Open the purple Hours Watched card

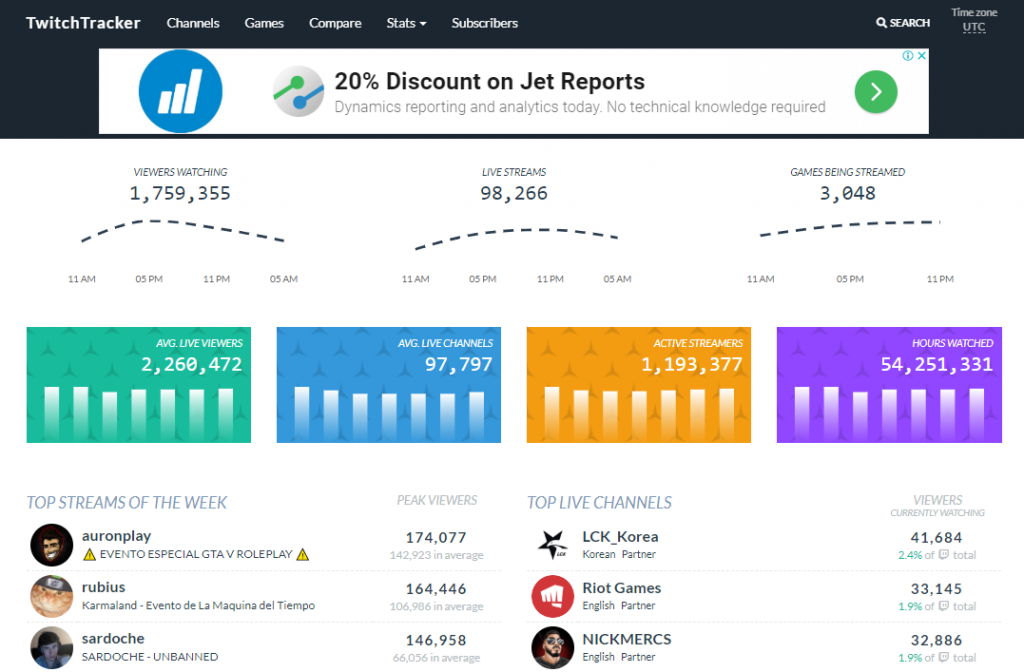tap(889, 385)
